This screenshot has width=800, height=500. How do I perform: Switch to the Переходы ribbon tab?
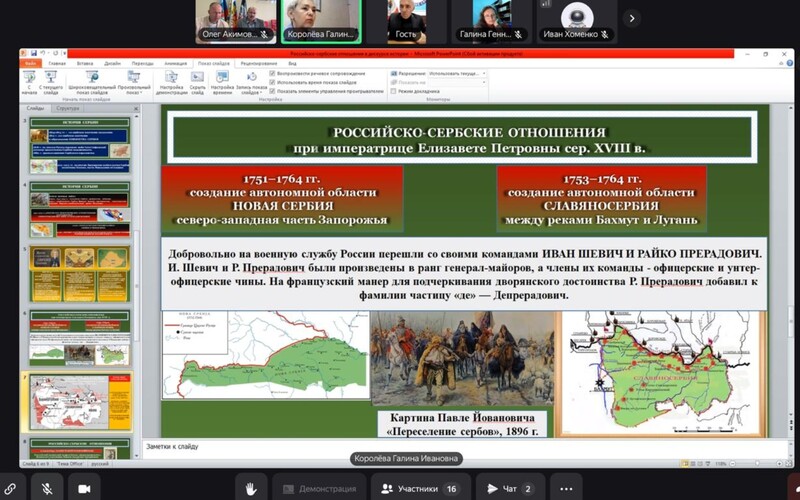[142, 63]
